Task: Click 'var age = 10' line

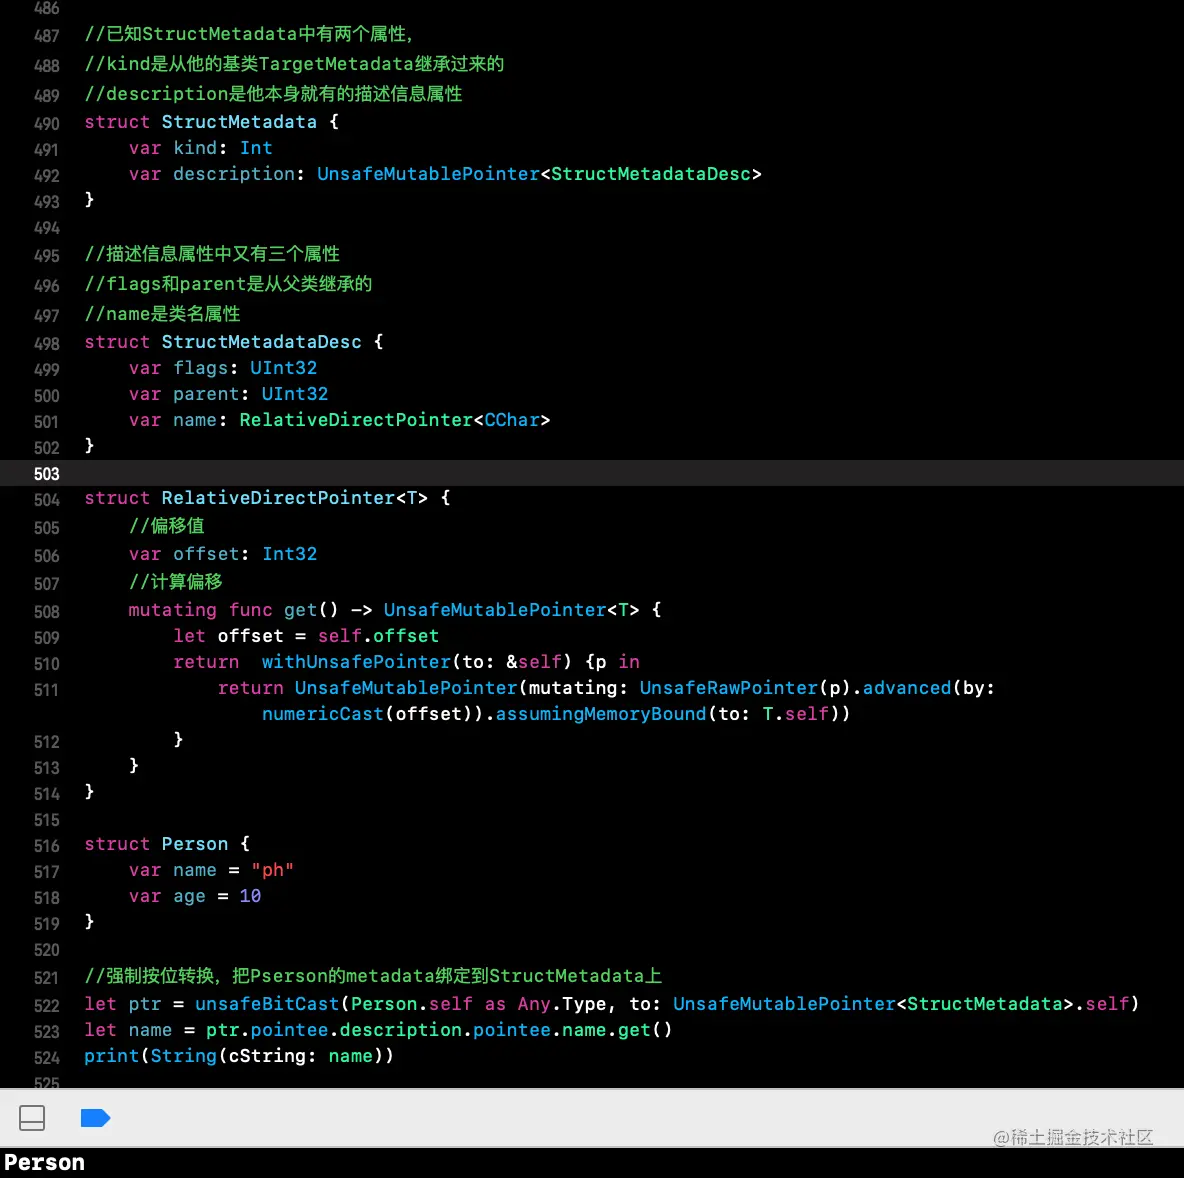Action: coord(195,896)
